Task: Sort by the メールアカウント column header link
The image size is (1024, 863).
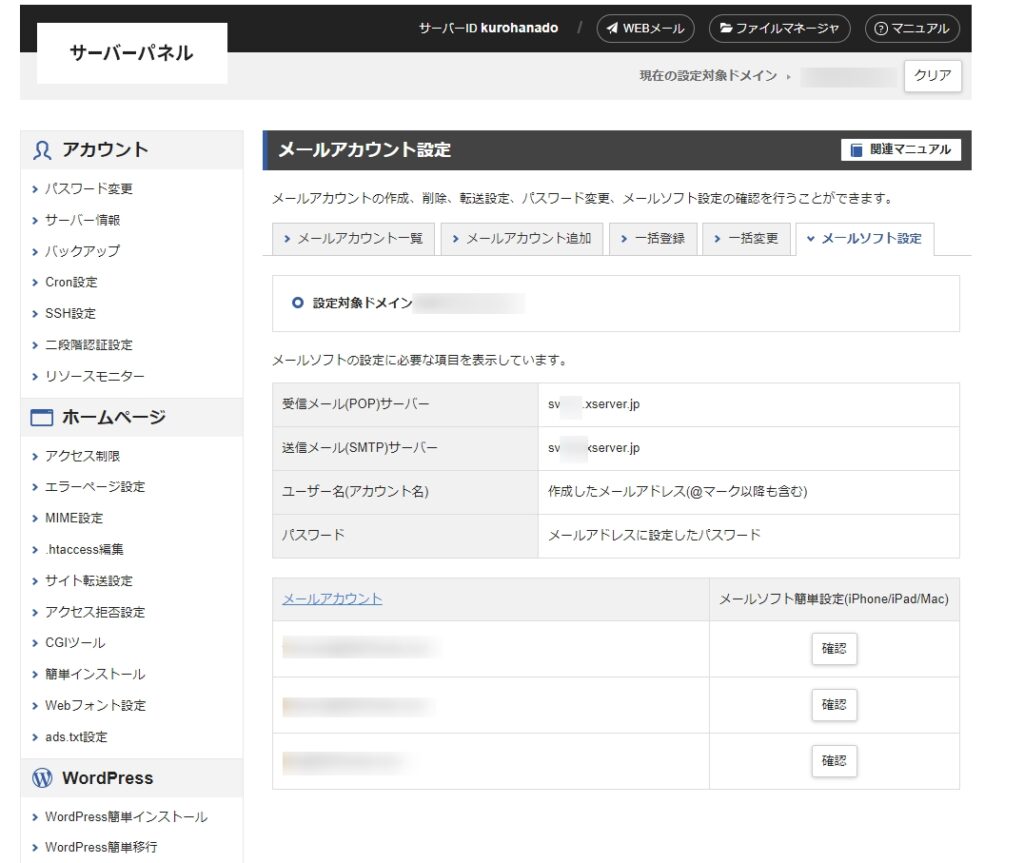Action: [x=332, y=599]
